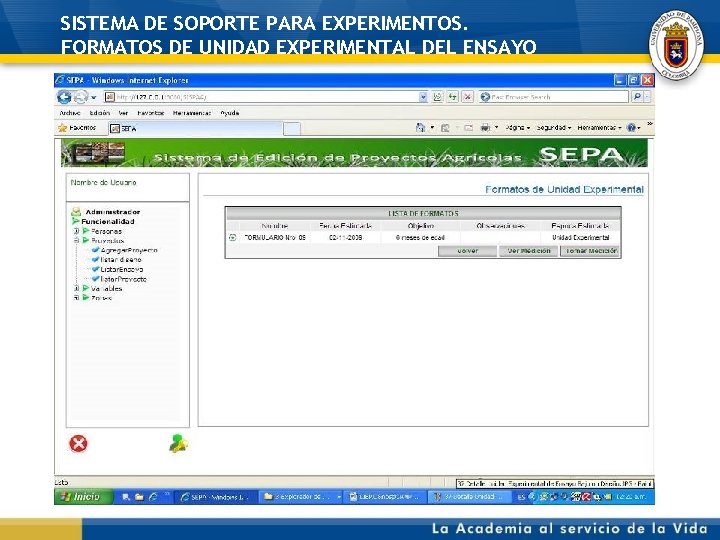Screen dimensions: 720x540
Task: Open a new blank browser tab
Action: [x=292, y=129]
